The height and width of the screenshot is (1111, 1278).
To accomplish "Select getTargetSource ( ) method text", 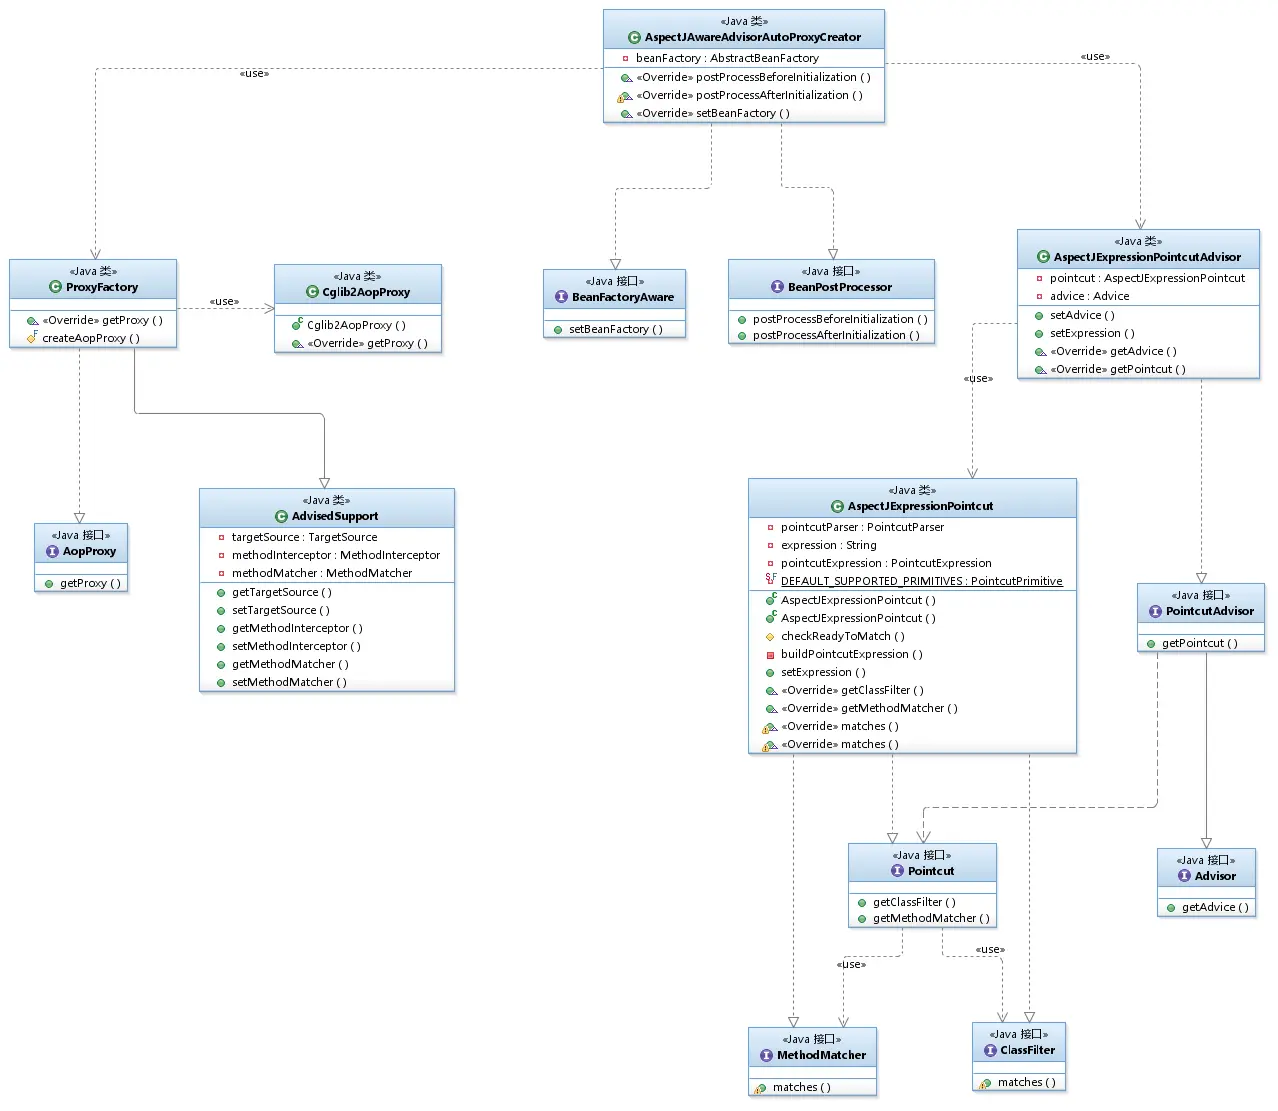I will click(x=282, y=592).
